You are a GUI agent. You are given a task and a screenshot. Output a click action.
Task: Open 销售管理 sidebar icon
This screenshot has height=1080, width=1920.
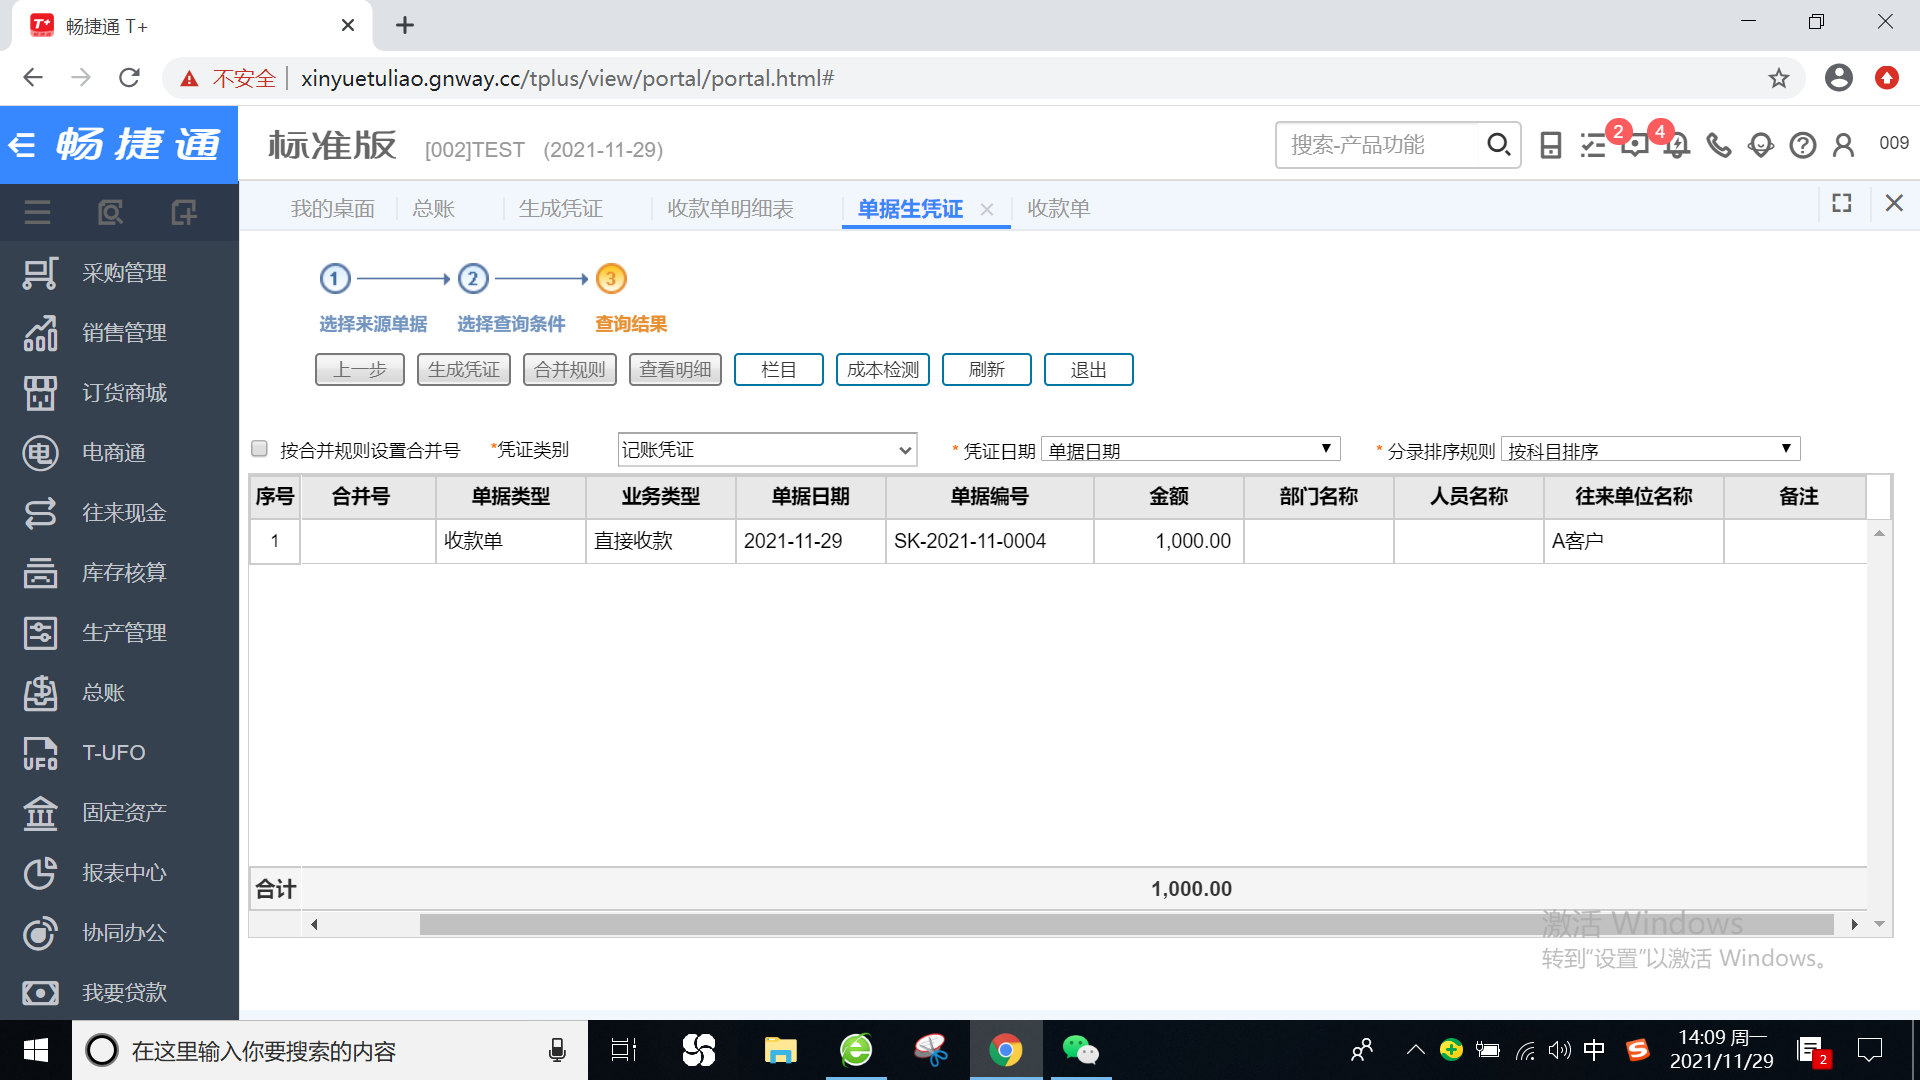click(x=40, y=333)
